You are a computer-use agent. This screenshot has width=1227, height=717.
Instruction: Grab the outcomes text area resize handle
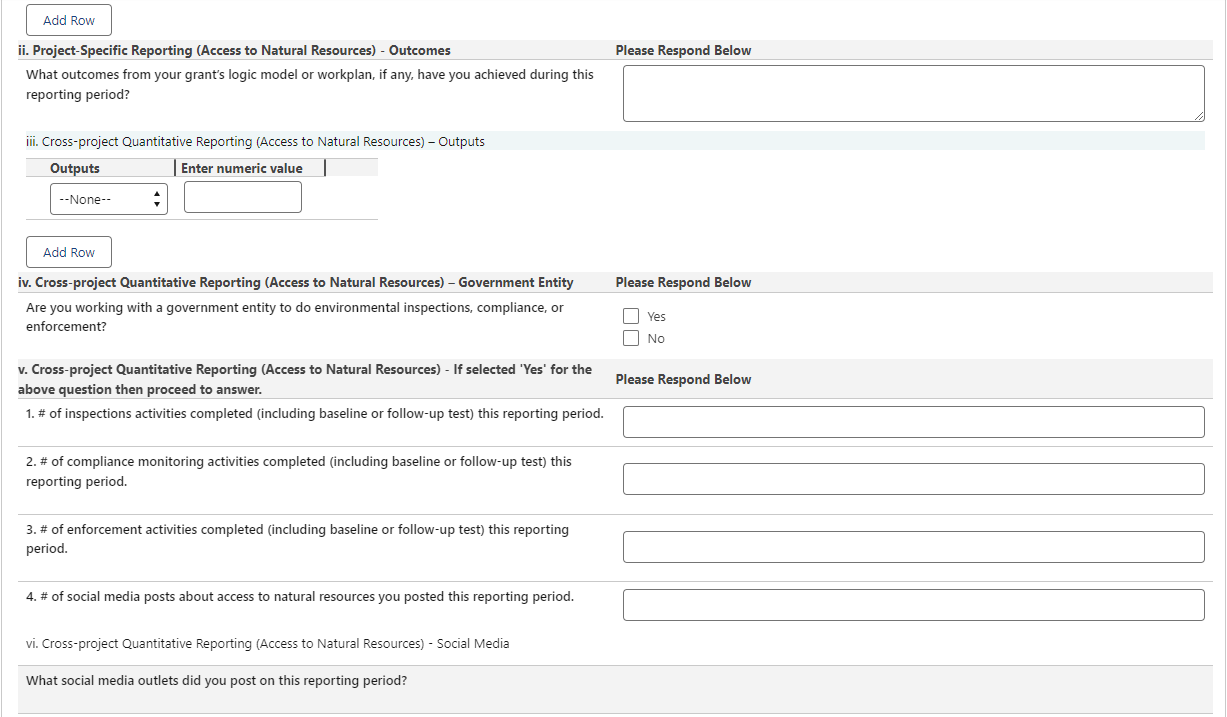pos(1198,116)
